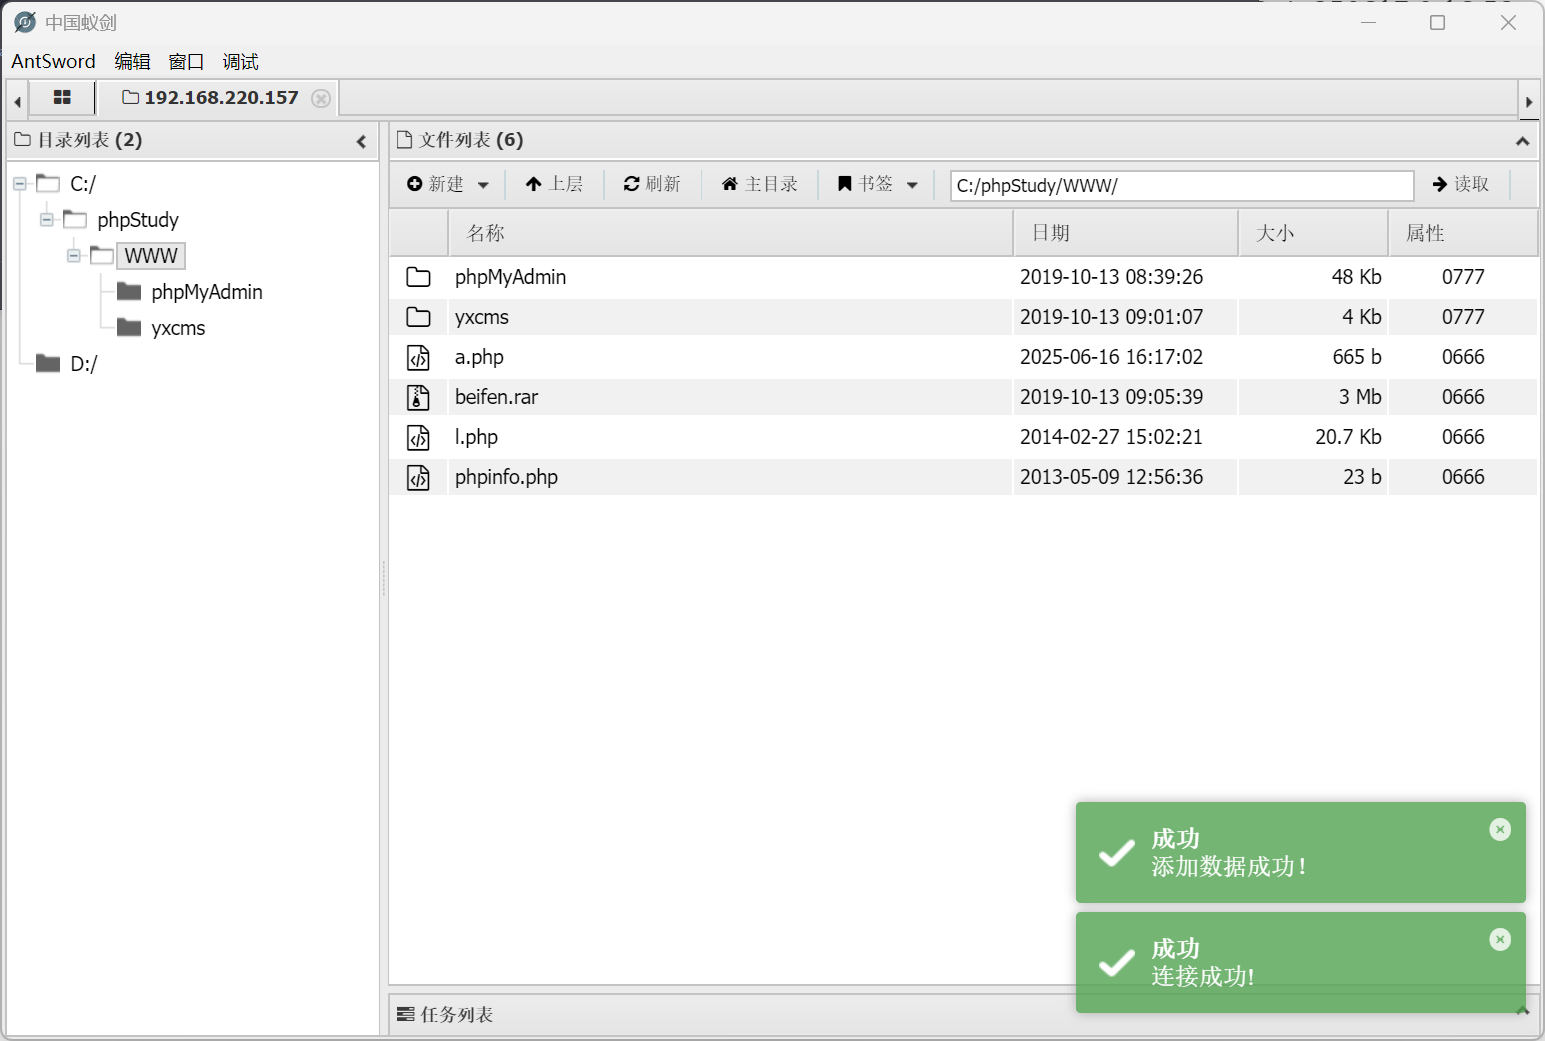This screenshot has height=1041, width=1545.
Task: Collapse the 文件列表 panel arrow
Action: pyautogui.click(x=1522, y=141)
